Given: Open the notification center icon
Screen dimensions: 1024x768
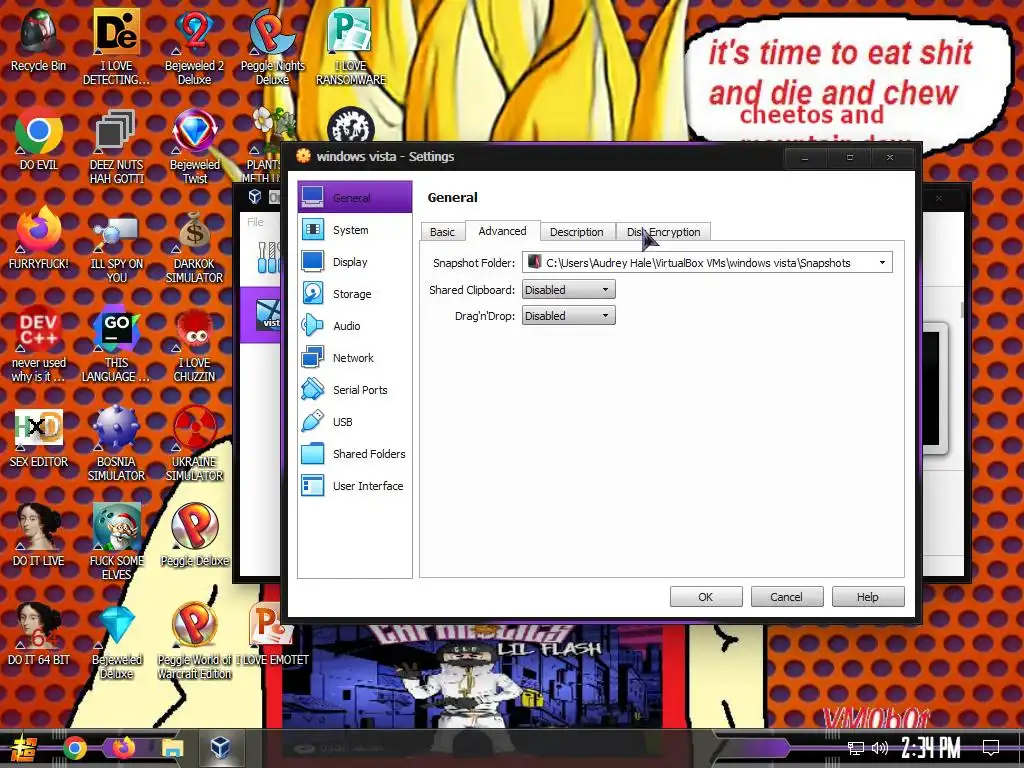Looking at the screenshot, I should click(x=991, y=748).
